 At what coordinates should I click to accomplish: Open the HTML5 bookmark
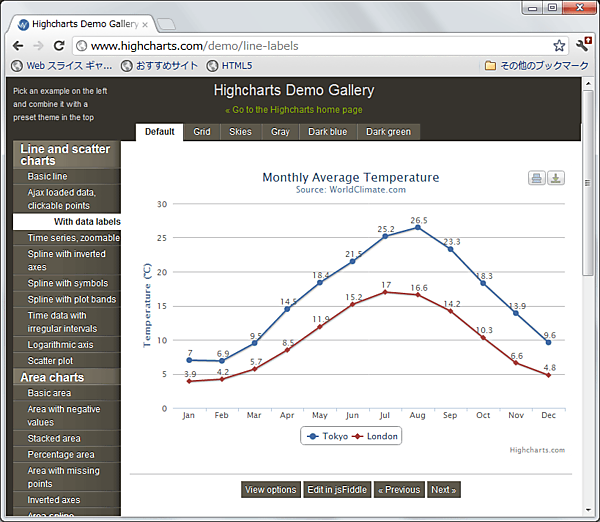tap(229, 66)
